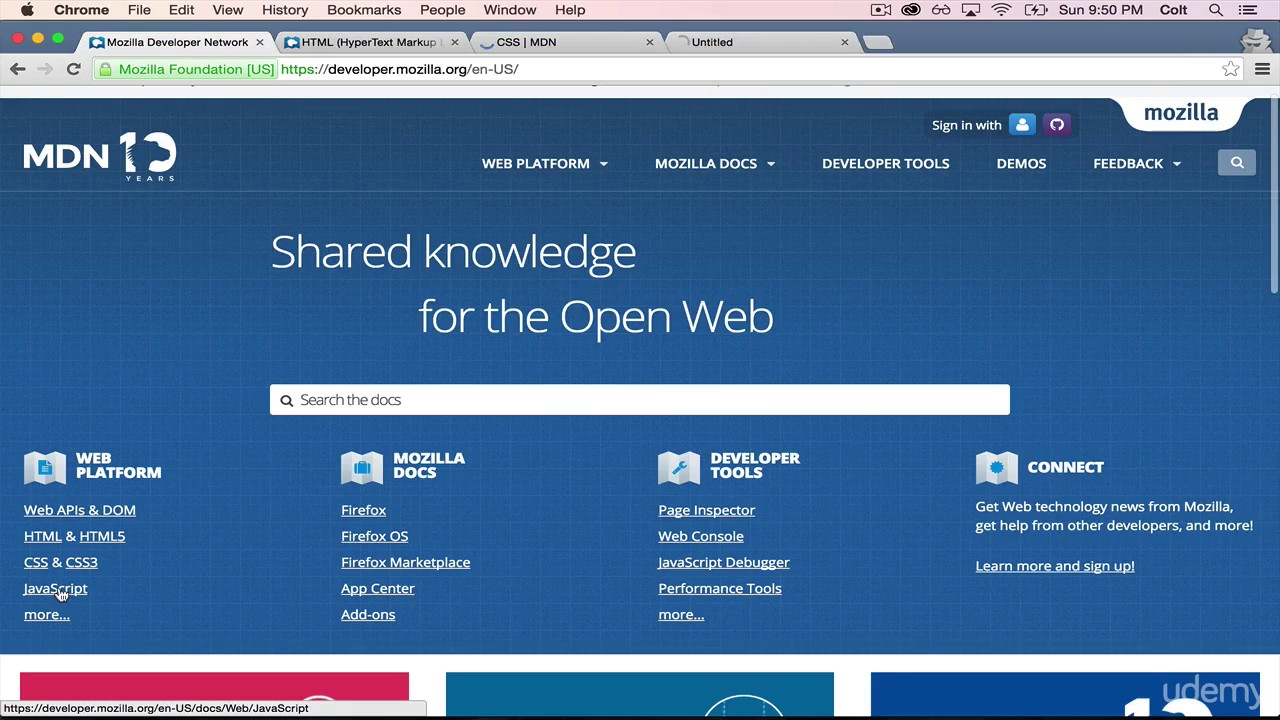Viewport: 1280px width, 720px height.
Task: Click the green lock security icon
Action: (x=106, y=69)
